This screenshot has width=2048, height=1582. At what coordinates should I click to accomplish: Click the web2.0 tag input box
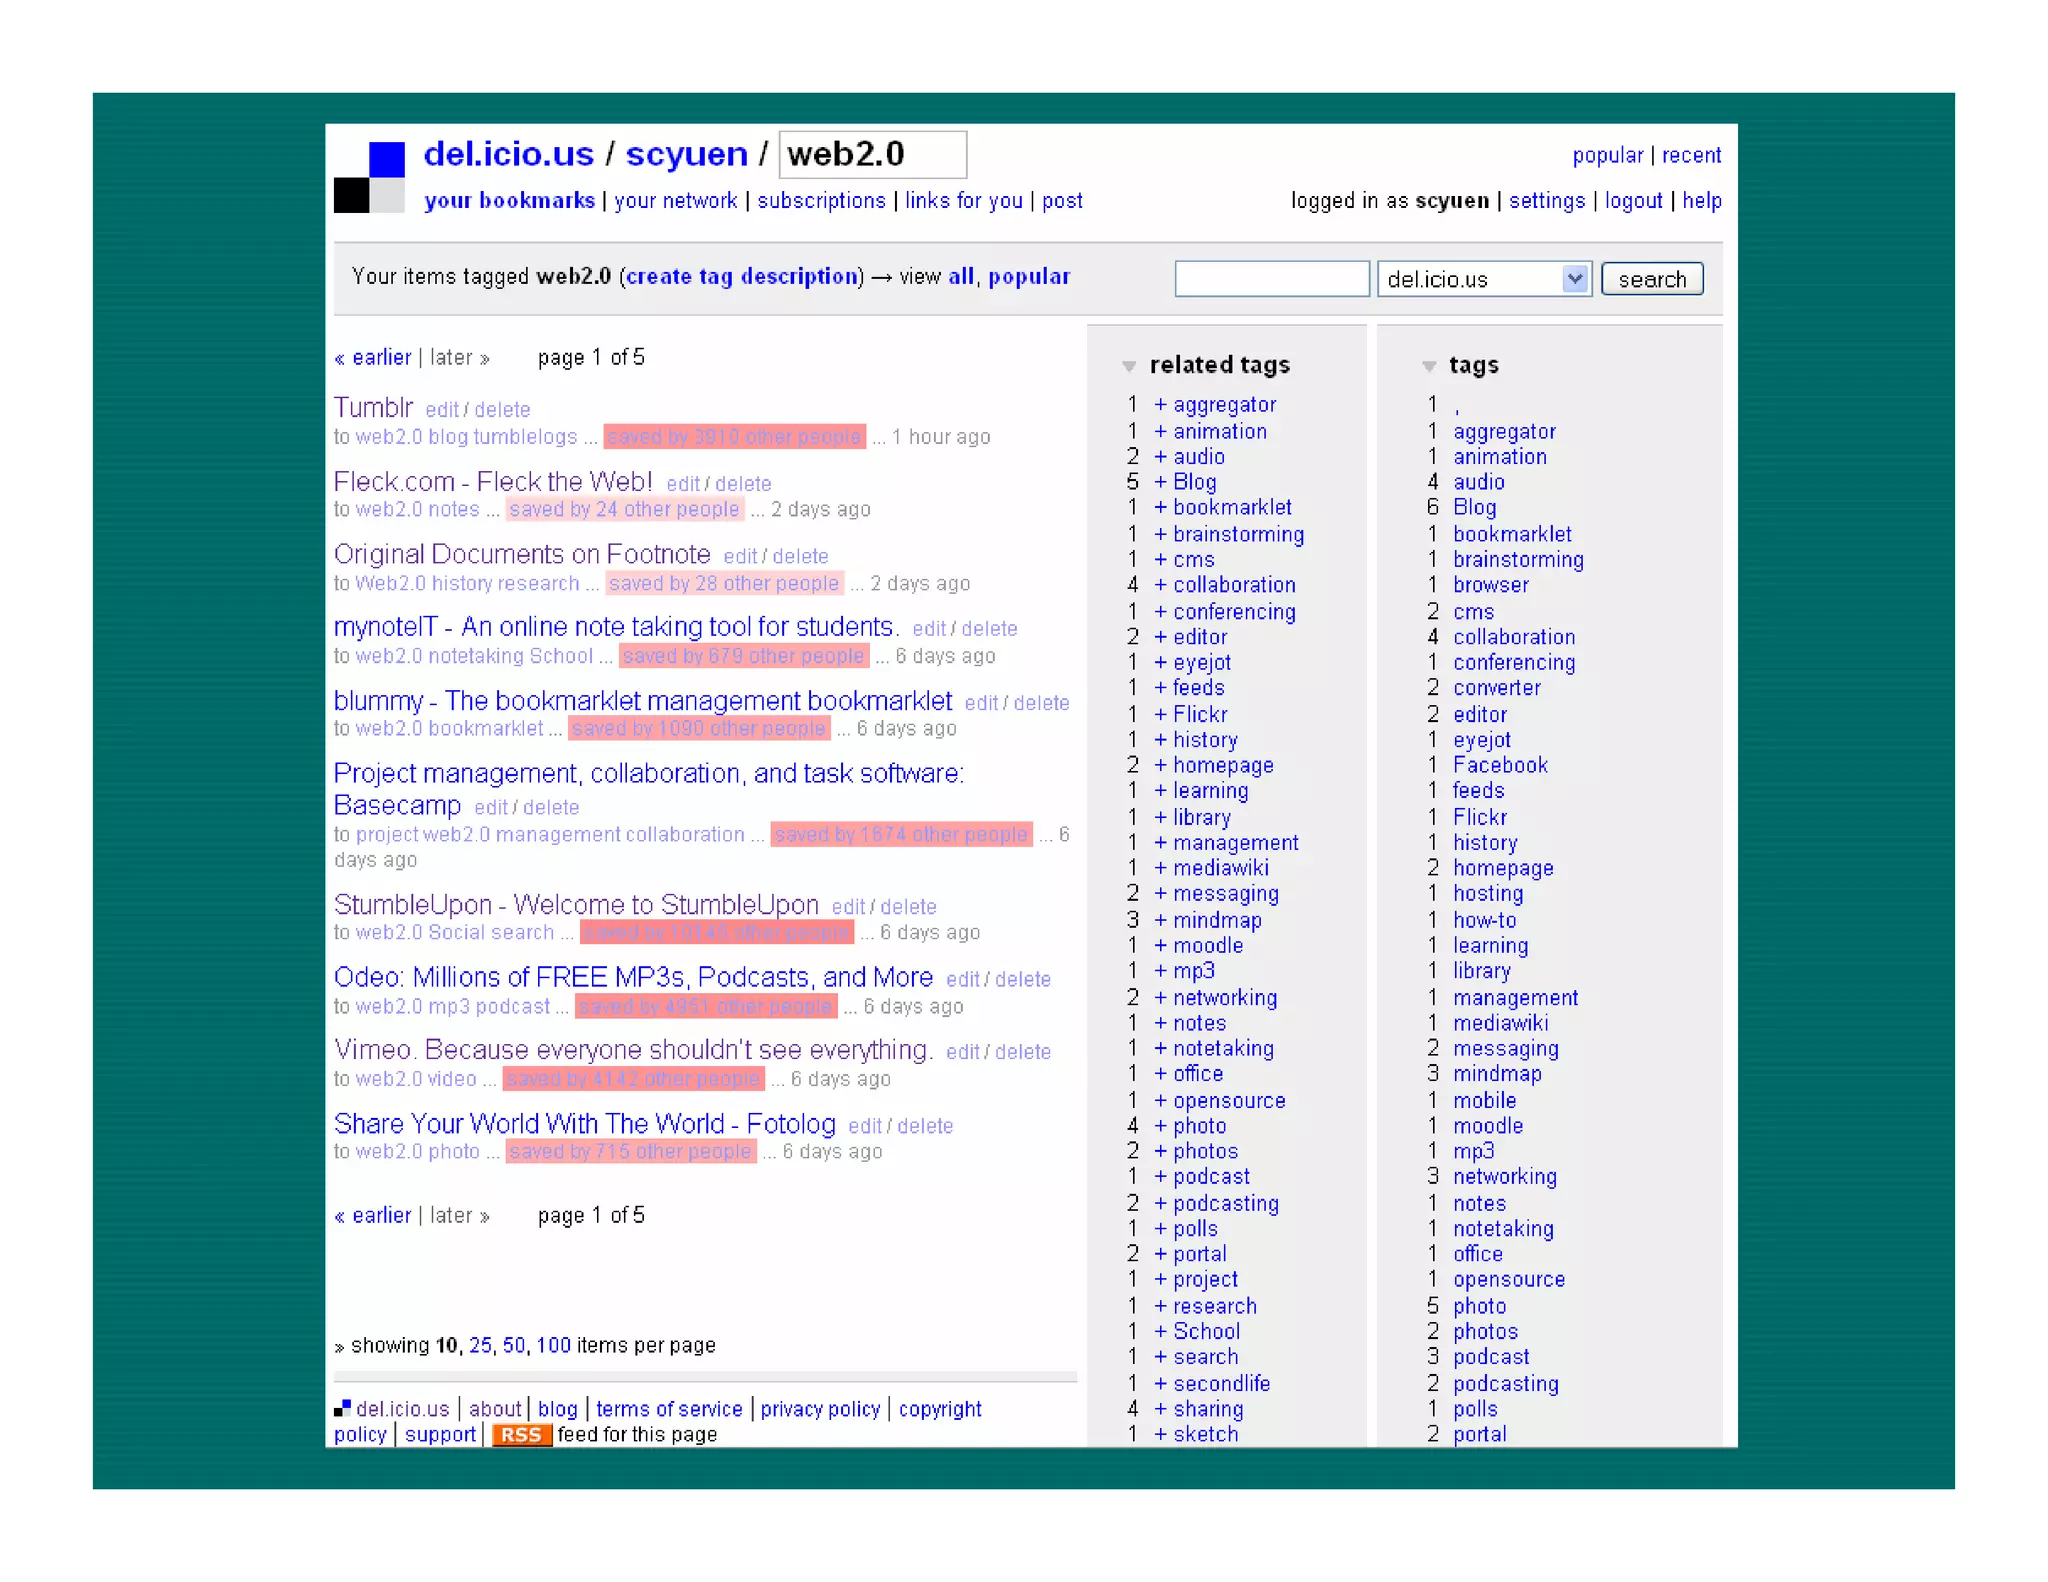pos(873,154)
